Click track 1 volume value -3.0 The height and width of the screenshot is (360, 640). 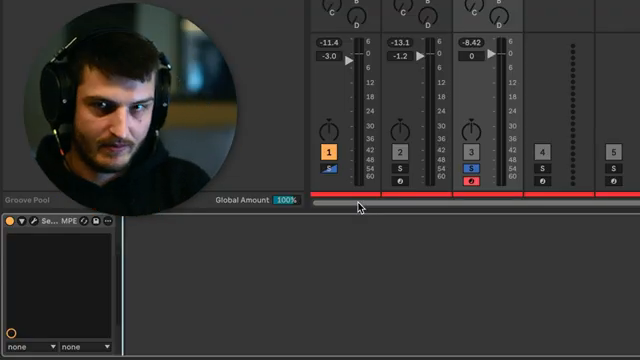329,56
